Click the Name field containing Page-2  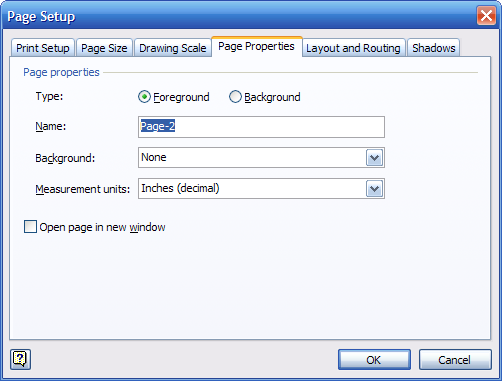click(x=261, y=127)
